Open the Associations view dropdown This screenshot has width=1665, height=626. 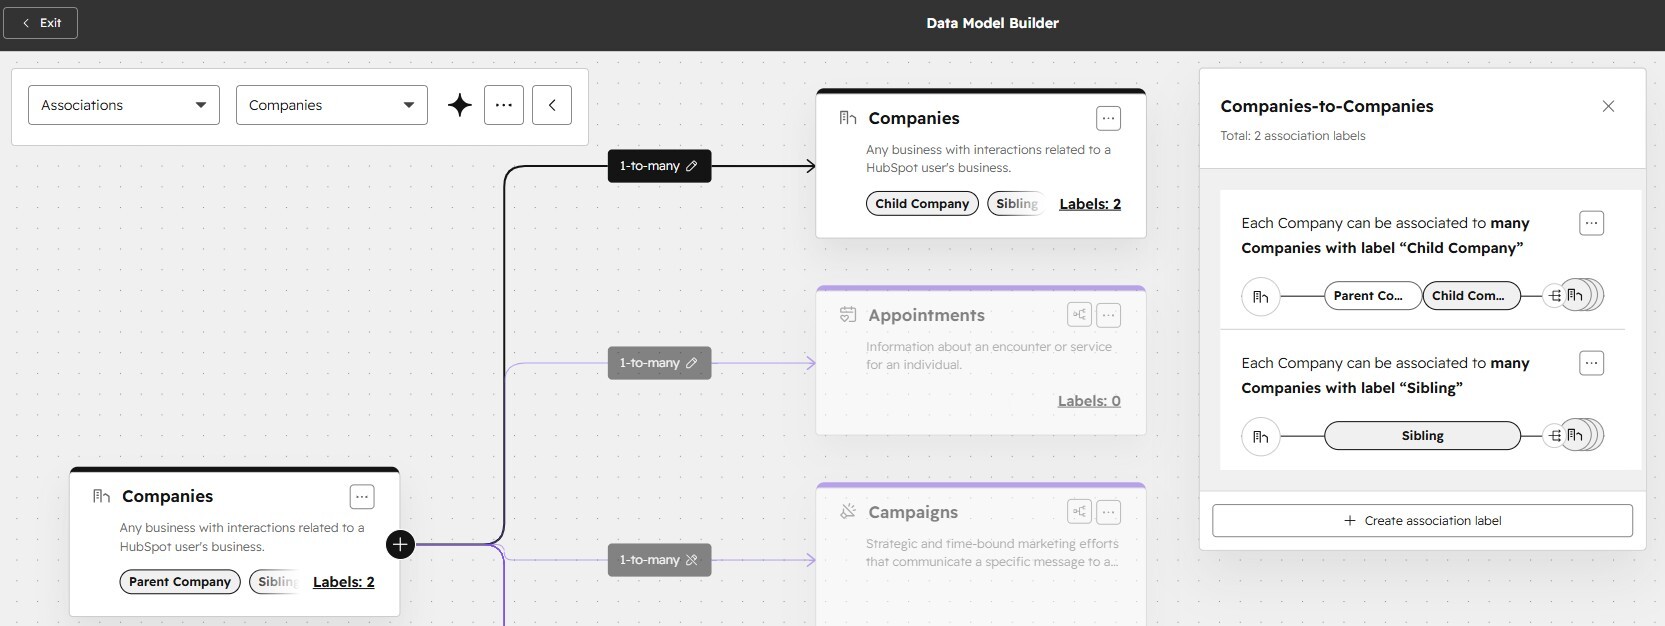click(124, 105)
